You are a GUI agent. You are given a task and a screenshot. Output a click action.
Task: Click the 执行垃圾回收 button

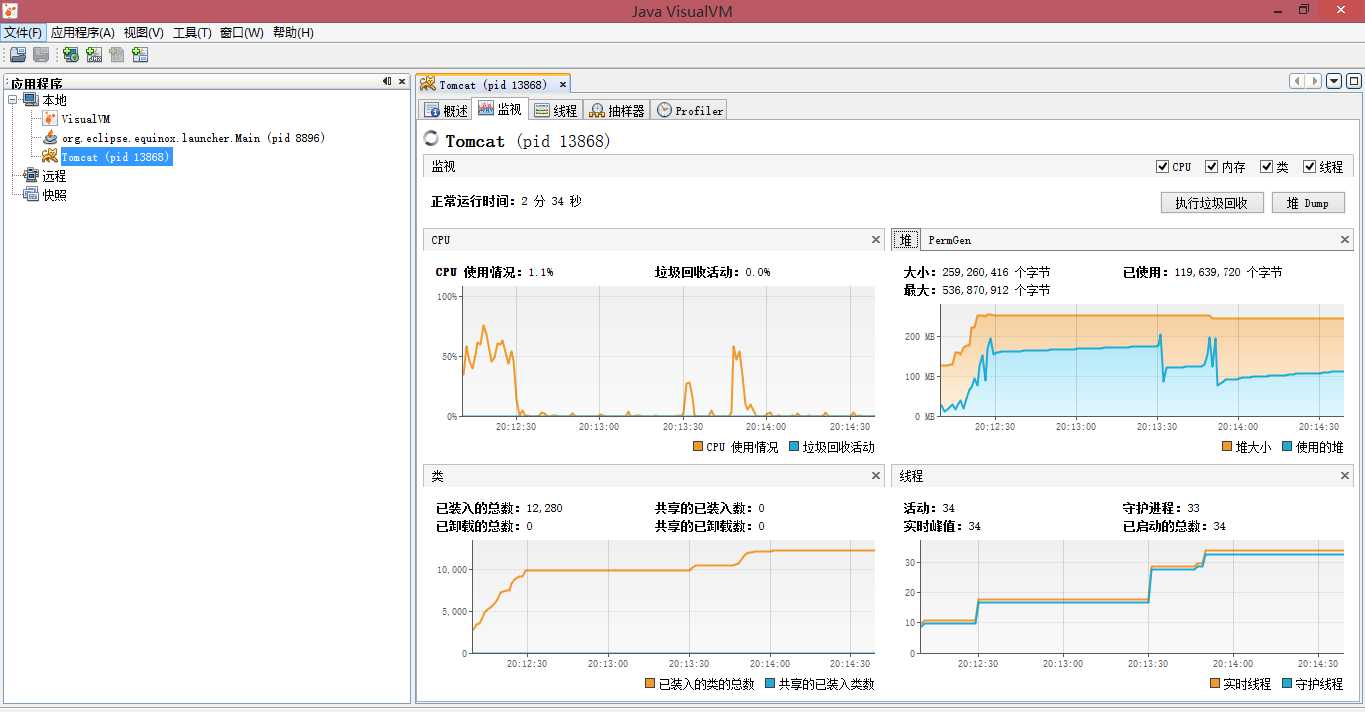click(1212, 203)
